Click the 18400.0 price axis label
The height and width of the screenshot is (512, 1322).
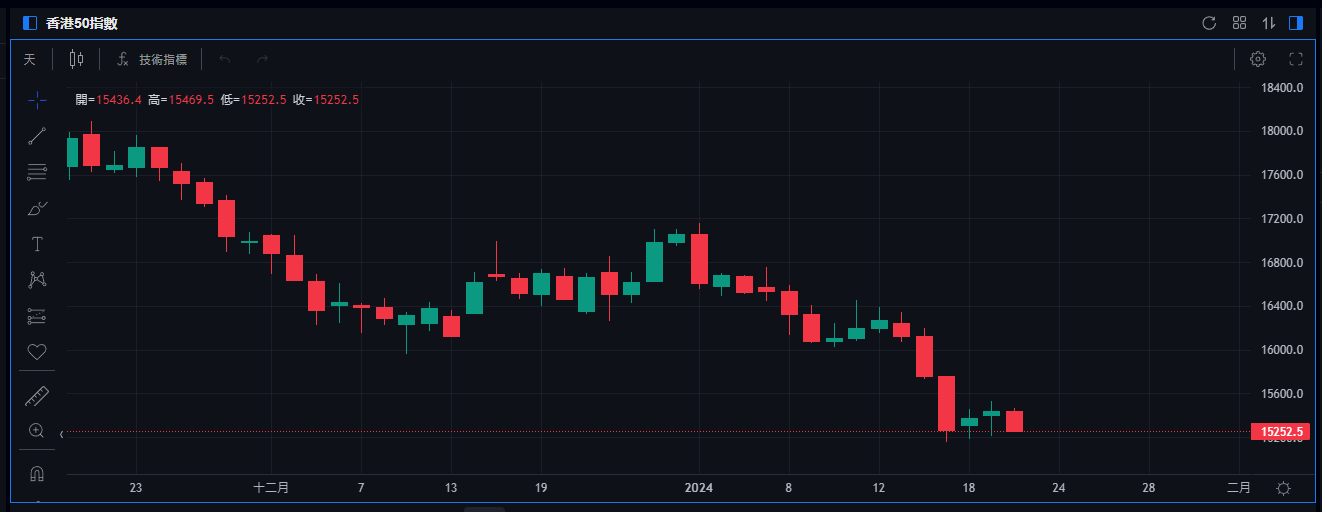tap(1281, 88)
